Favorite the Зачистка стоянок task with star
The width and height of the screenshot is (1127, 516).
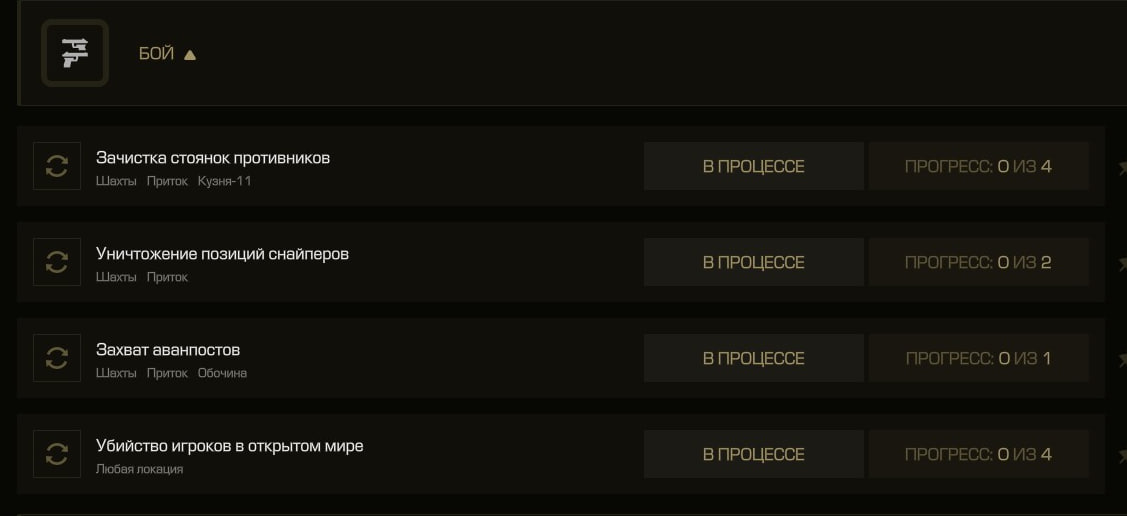pos(1122,167)
